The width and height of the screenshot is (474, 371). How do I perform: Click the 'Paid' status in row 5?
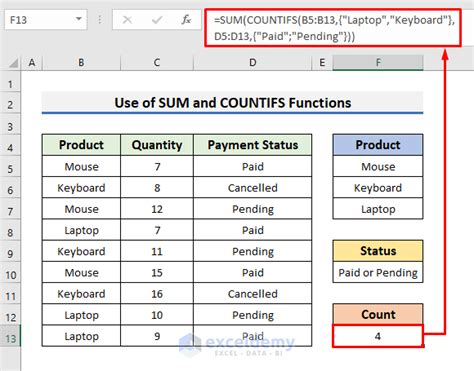tap(252, 166)
